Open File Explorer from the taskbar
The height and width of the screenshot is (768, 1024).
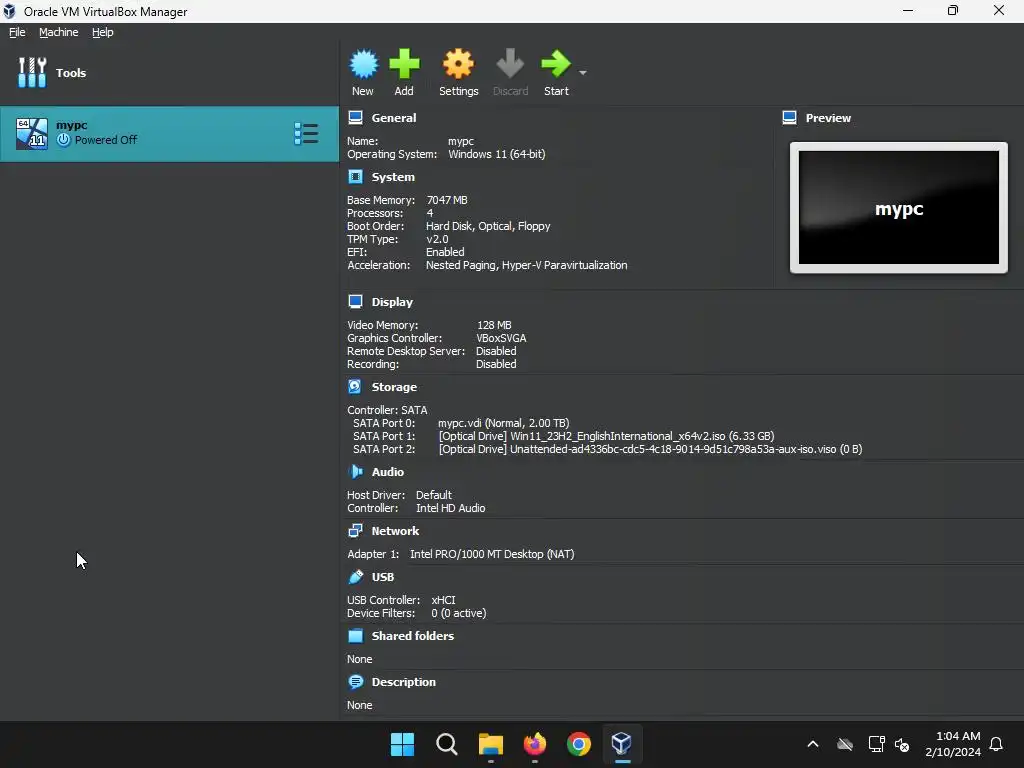pos(490,744)
